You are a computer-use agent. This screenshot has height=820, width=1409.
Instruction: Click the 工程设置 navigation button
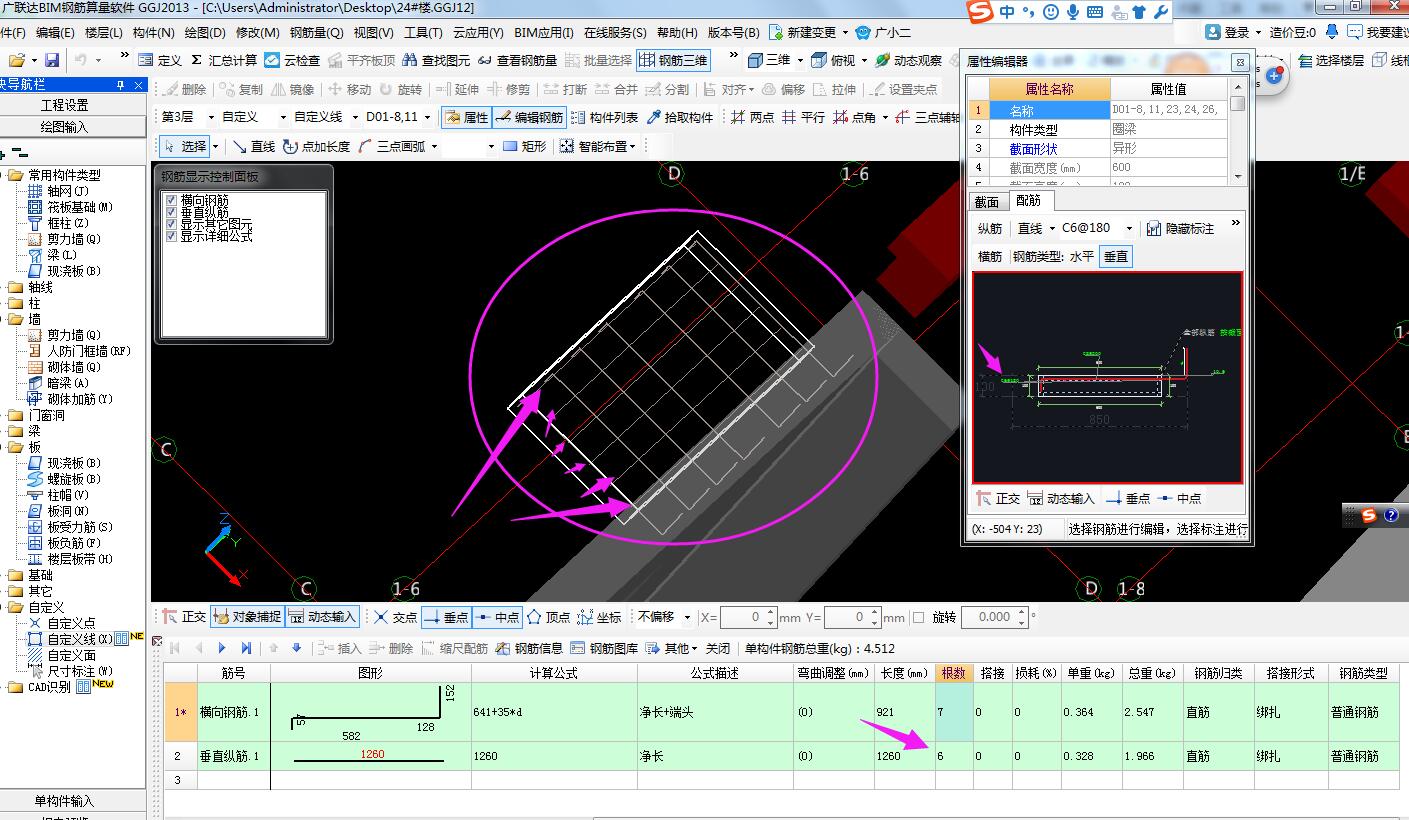click(64, 105)
